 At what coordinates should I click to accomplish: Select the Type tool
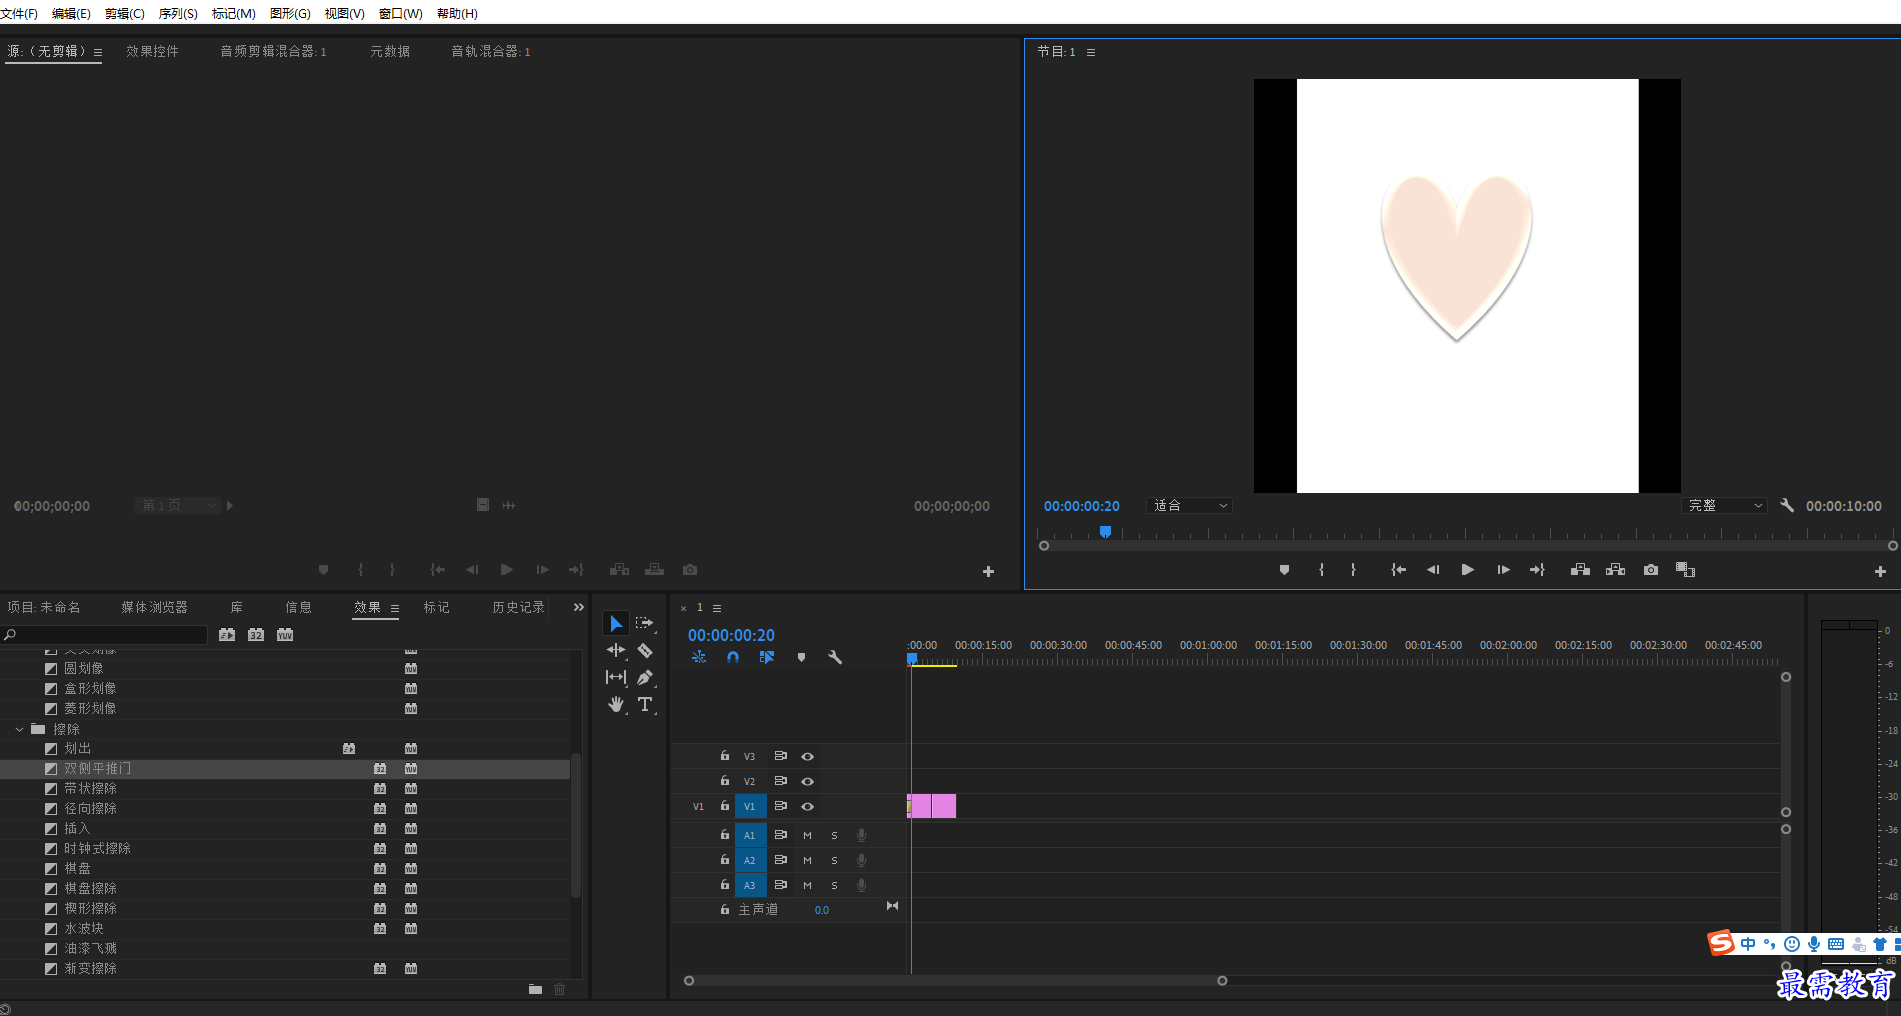645,704
